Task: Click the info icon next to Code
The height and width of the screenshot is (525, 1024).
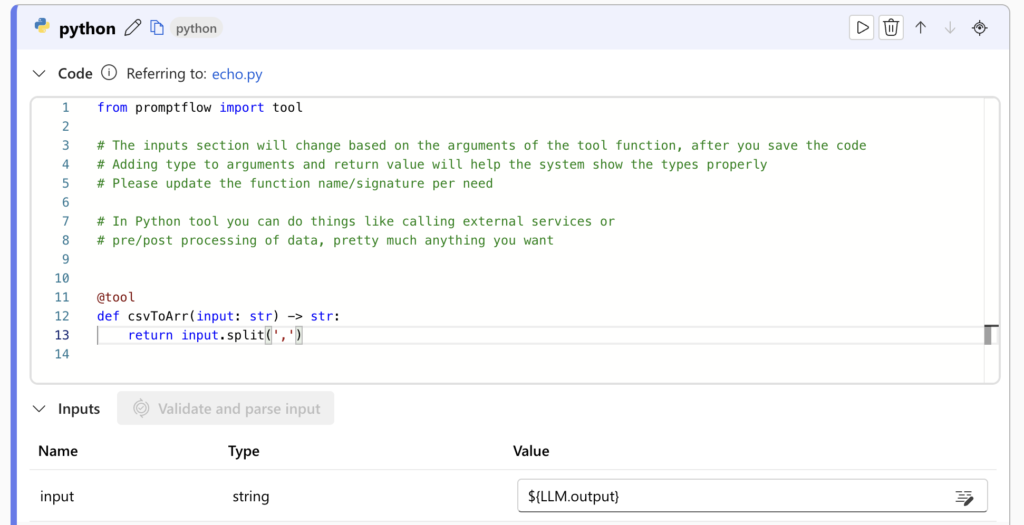Action: [109, 73]
